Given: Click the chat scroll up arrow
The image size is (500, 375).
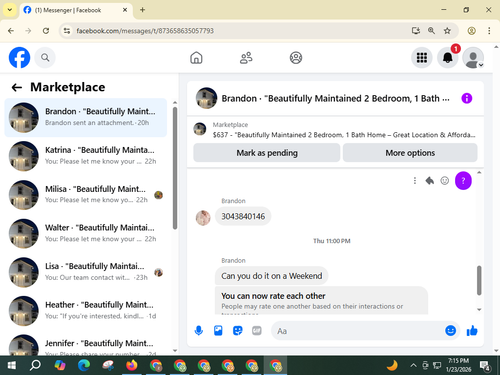Looking at the screenshot, I should [479, 173].
